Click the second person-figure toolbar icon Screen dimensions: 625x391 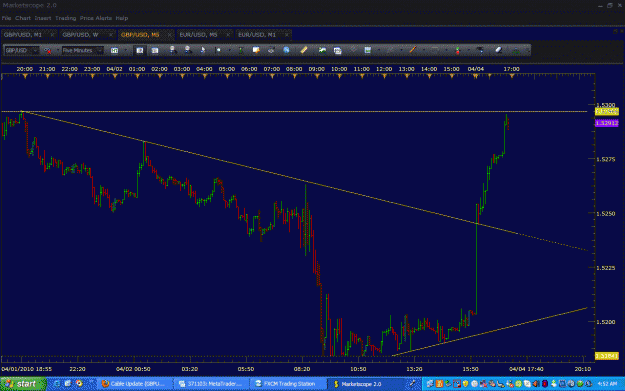(187, 51)
